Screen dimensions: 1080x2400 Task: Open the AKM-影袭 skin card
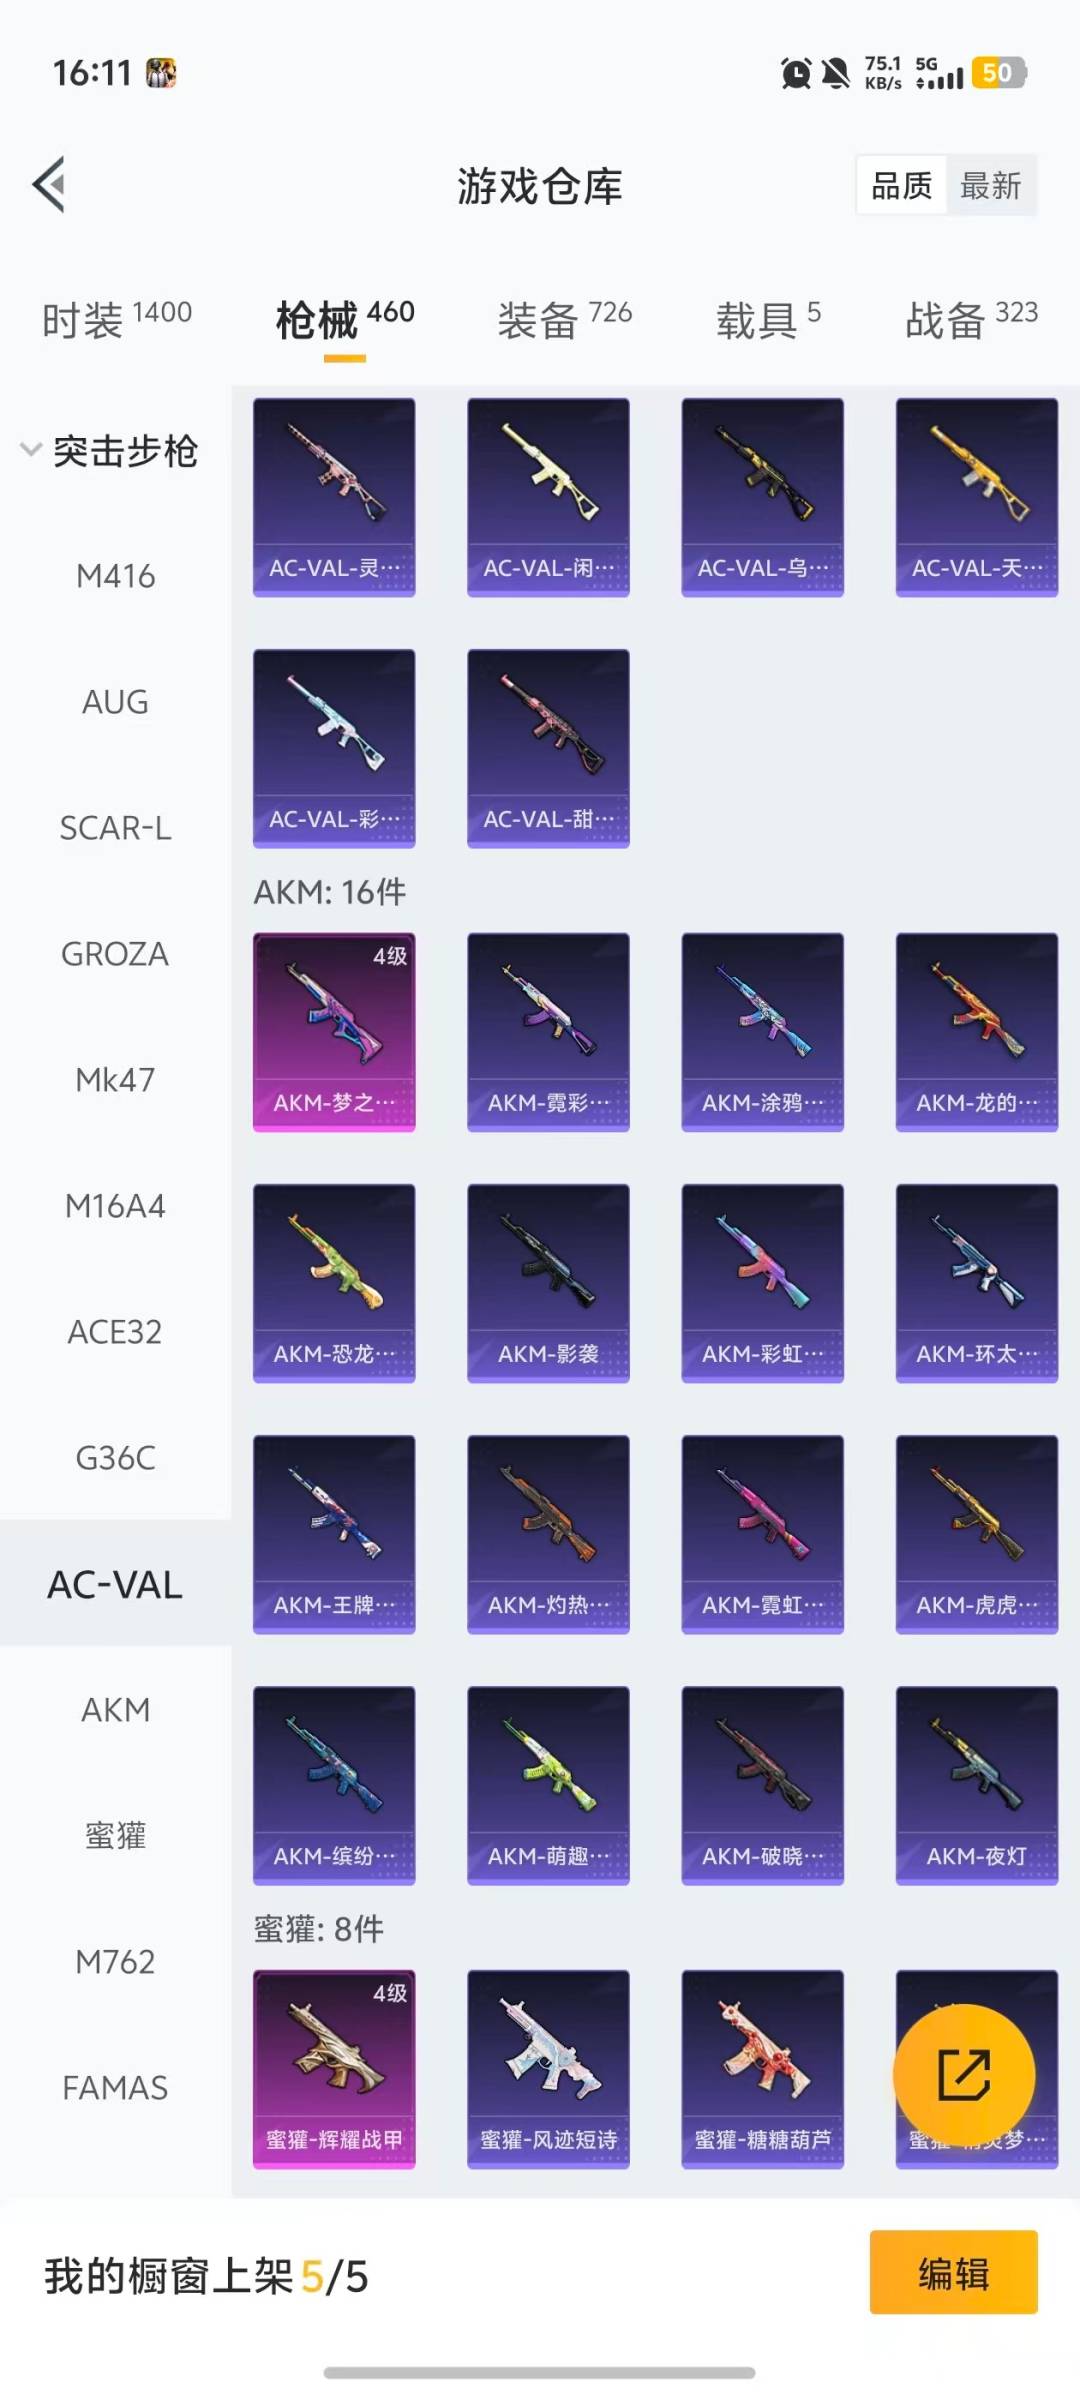coord(549,1283)
